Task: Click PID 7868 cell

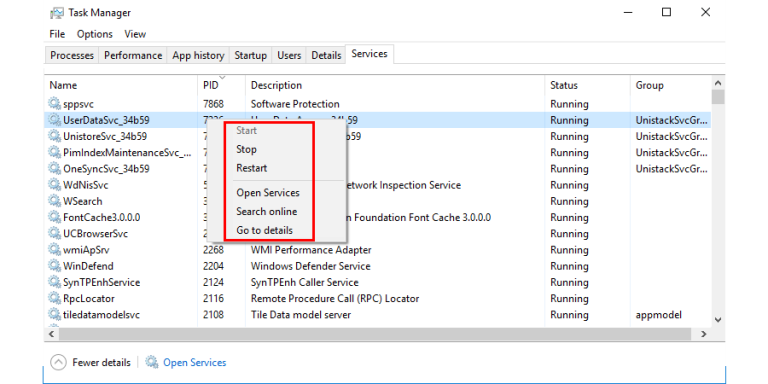Action: tap(213, 104)
